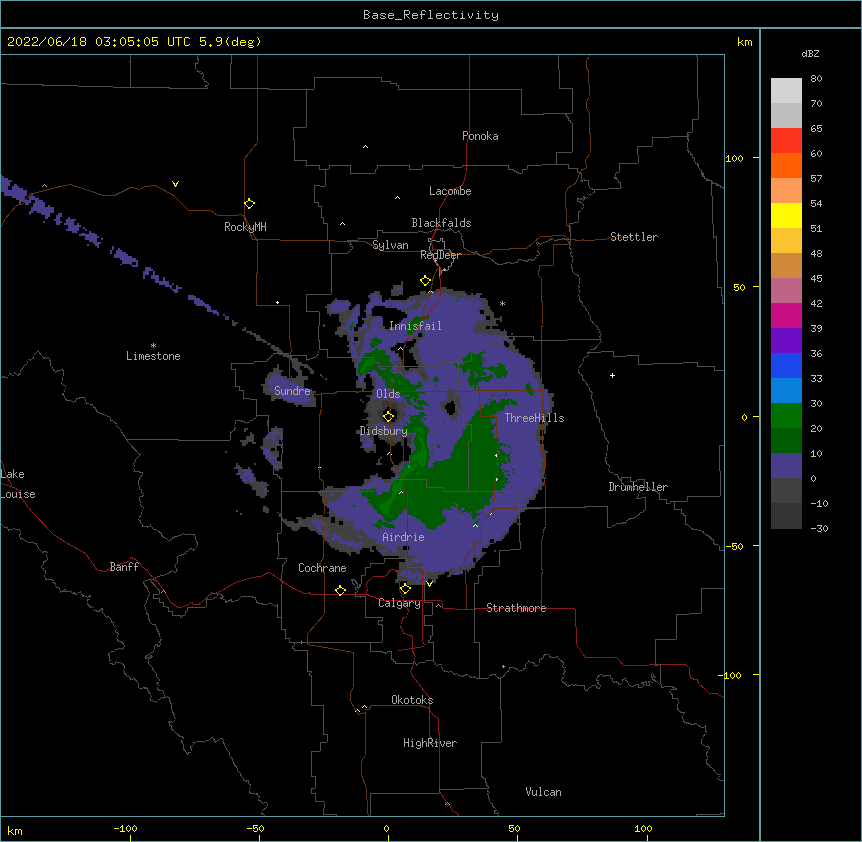The height and width of the screenshot is (842, 862).
Task: Click the -50 tick label on the vertical axis
Action: point(734,546)
